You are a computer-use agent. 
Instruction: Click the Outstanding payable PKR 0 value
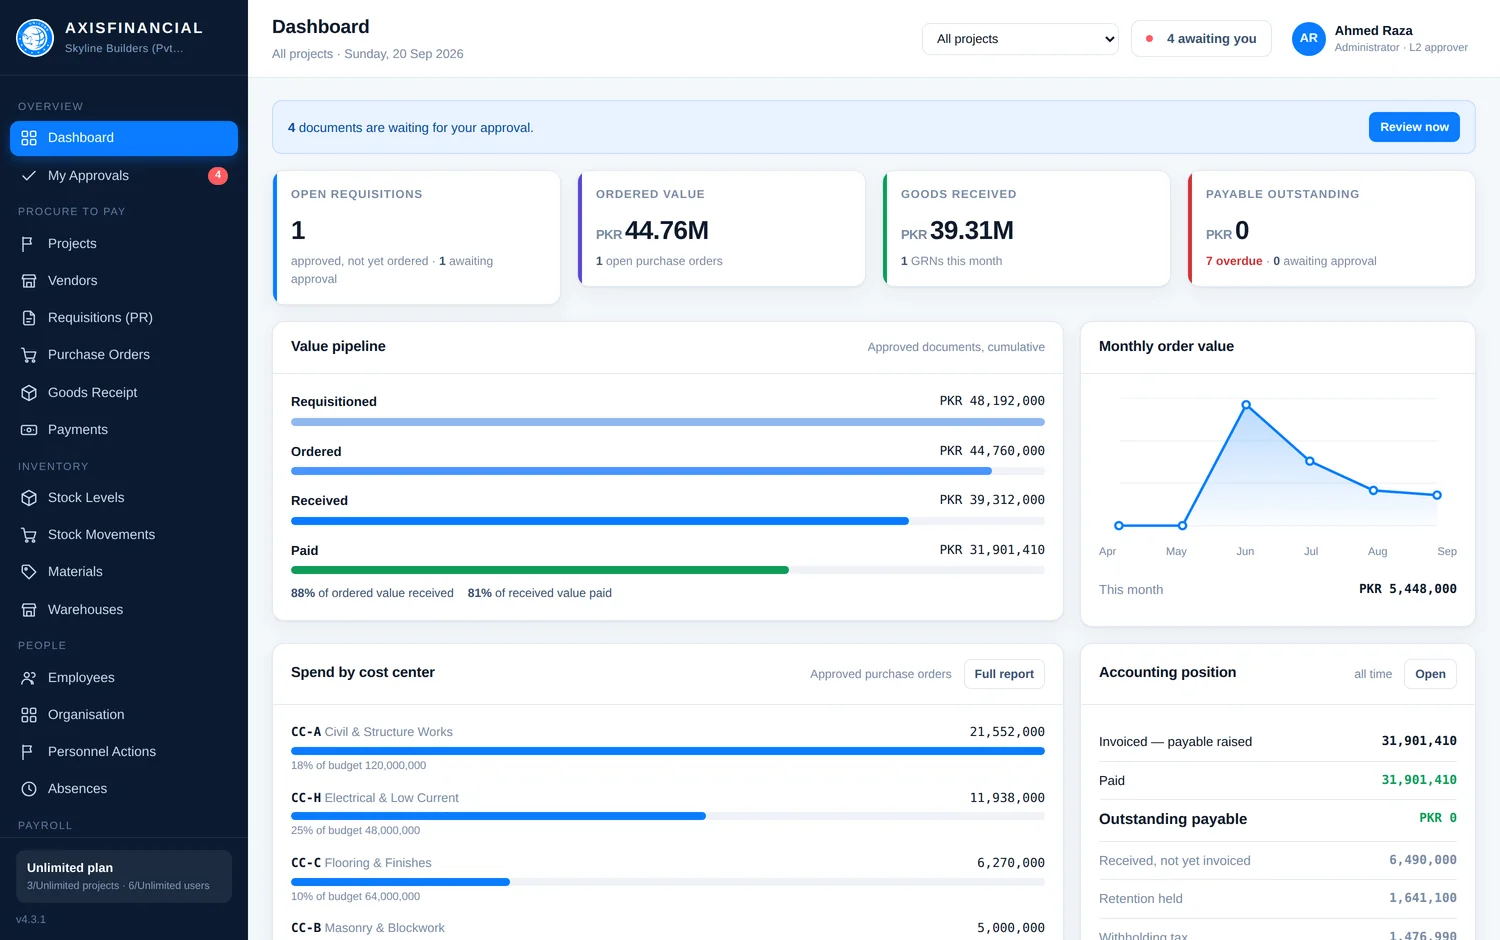pyautogui.click(x=1438, y=818)
